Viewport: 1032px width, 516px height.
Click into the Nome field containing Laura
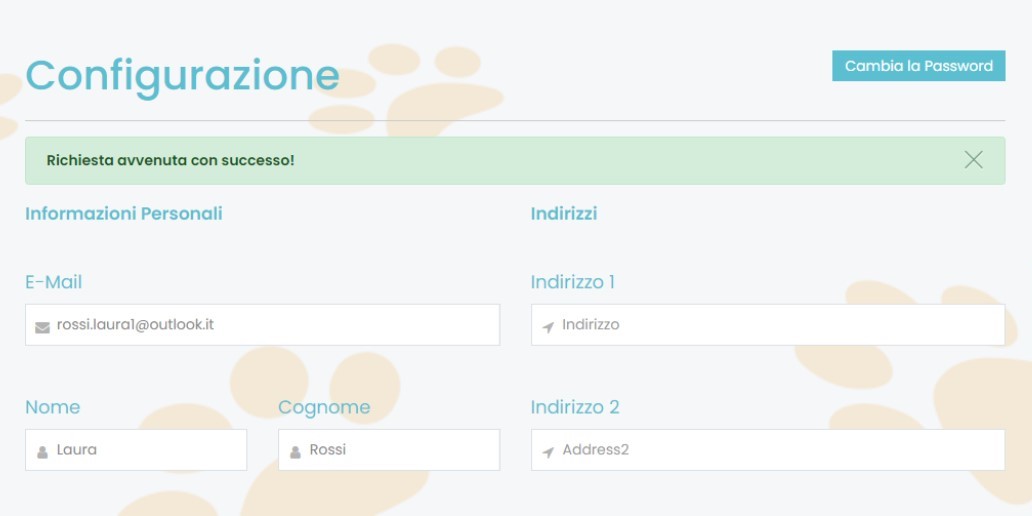pos(145,450)
